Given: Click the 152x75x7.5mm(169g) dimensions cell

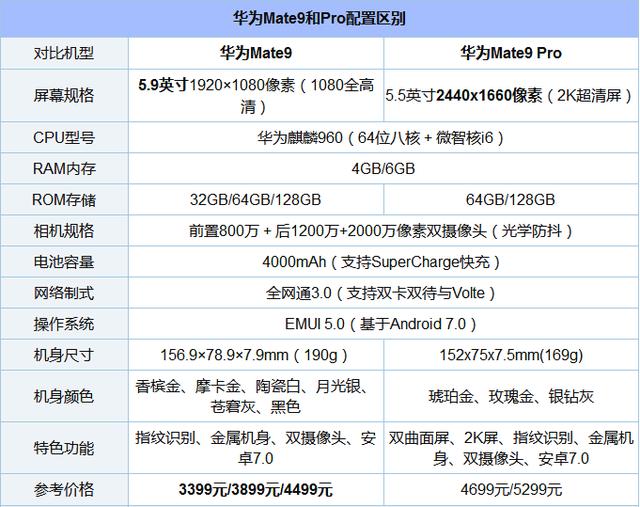Looking at the screenshot, I should click(x=511, y=355).
